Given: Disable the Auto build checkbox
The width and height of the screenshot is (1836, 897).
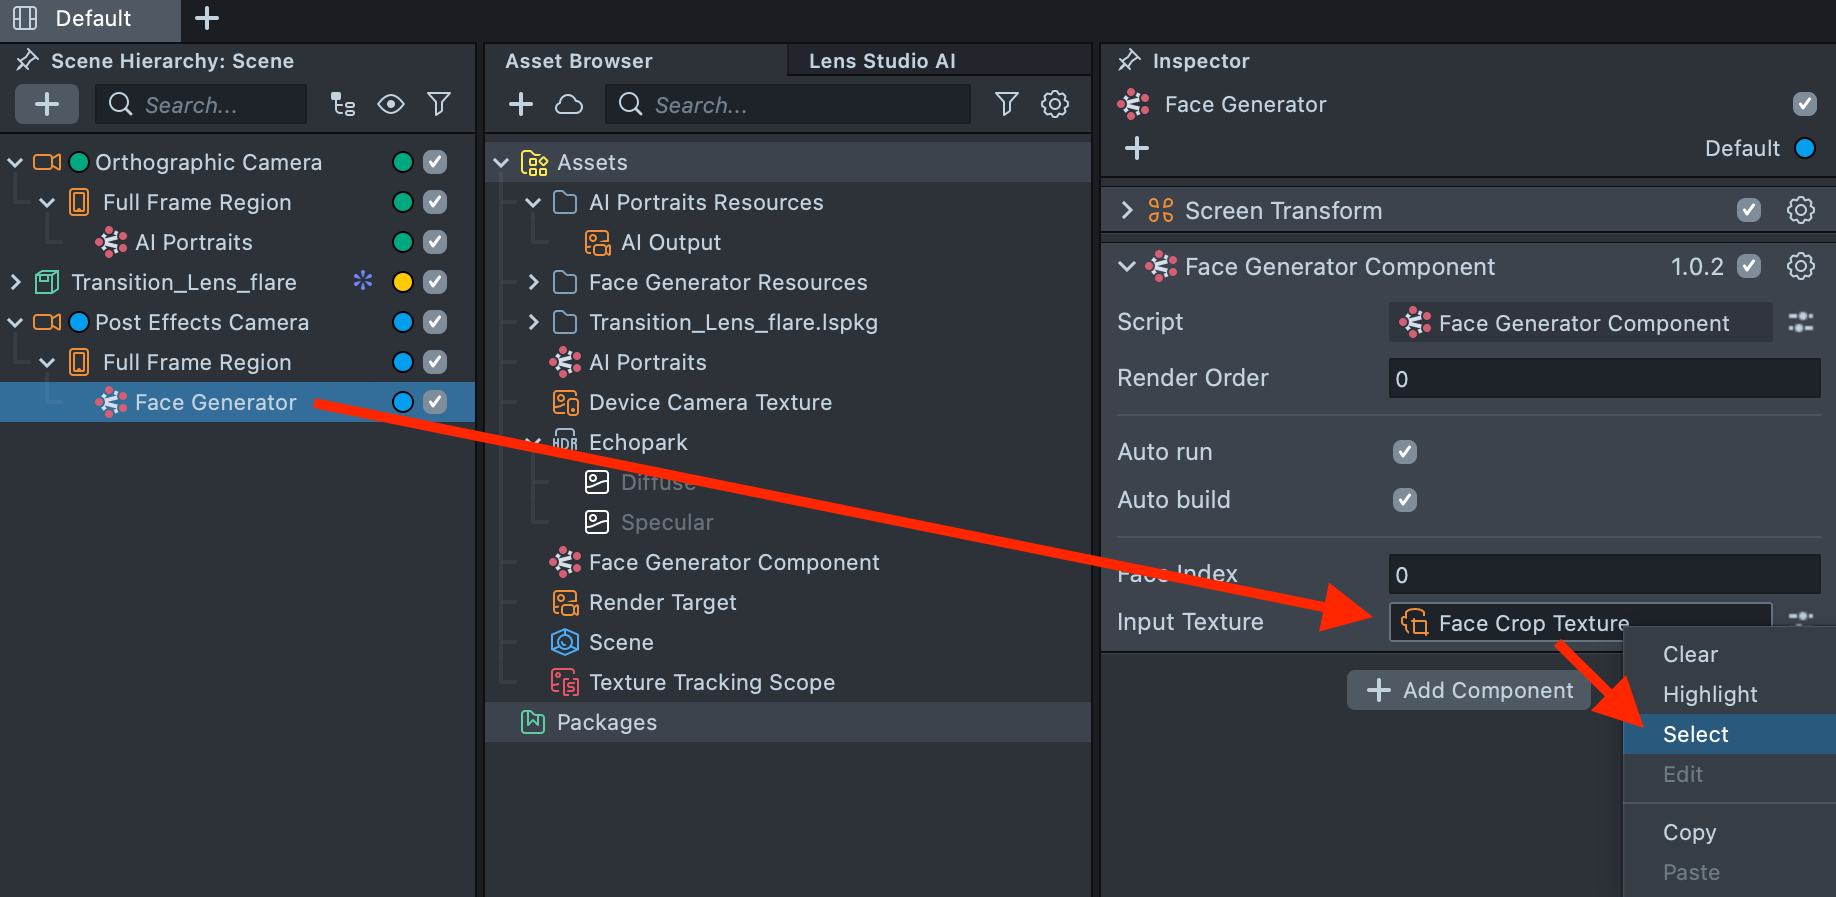Looking at the screenshot, I should tap(1405, 500).
